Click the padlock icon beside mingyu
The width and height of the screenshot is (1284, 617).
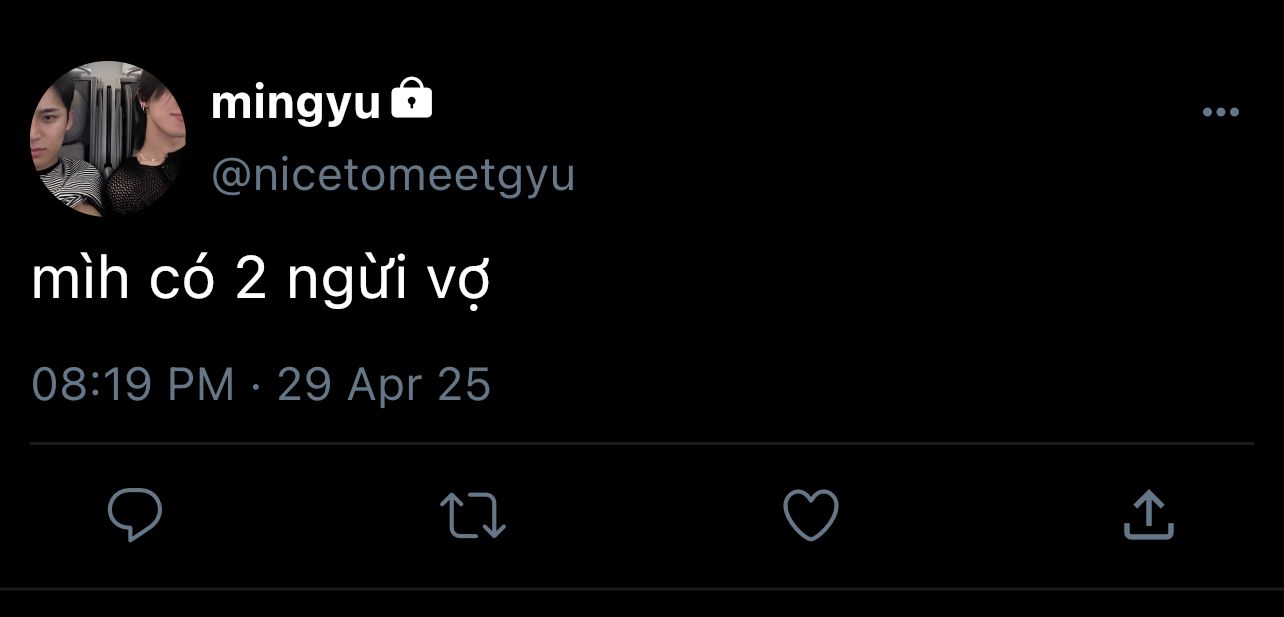point(411,101)
